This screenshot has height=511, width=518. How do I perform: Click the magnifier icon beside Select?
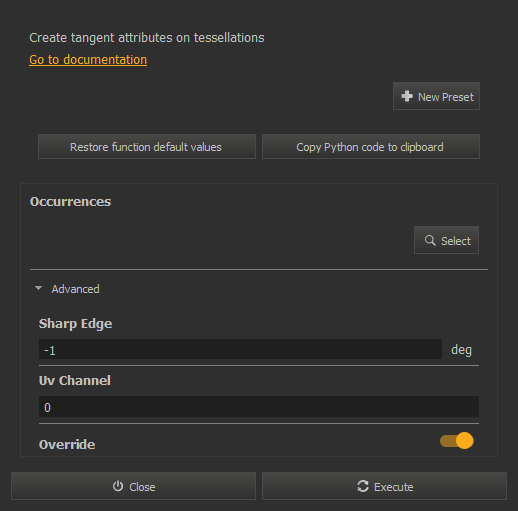point(430,240)
